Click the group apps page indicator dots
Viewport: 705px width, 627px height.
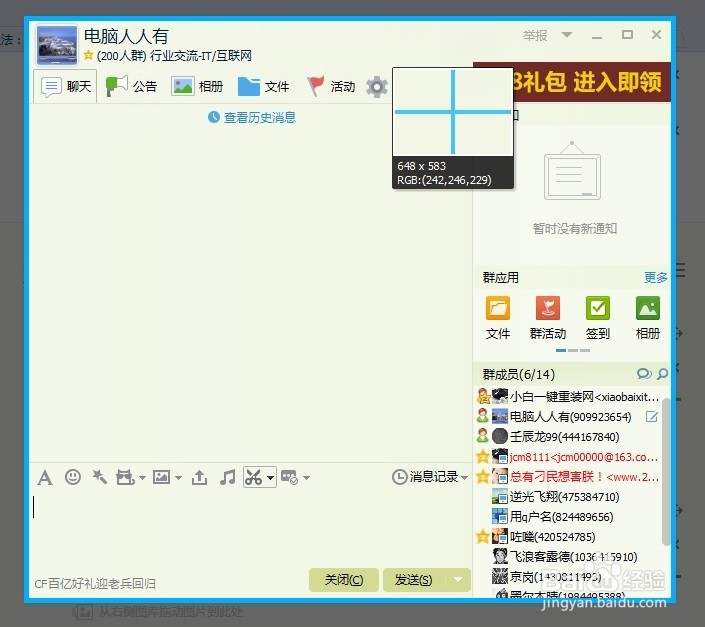[x=573, y=350]
